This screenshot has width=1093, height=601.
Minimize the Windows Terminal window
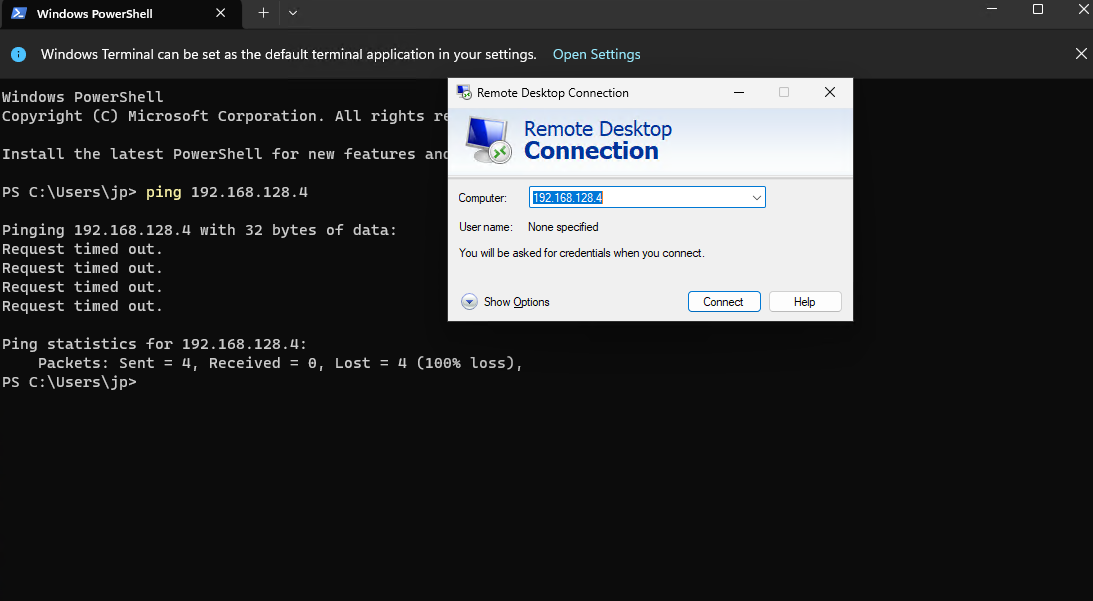point(992,10)
